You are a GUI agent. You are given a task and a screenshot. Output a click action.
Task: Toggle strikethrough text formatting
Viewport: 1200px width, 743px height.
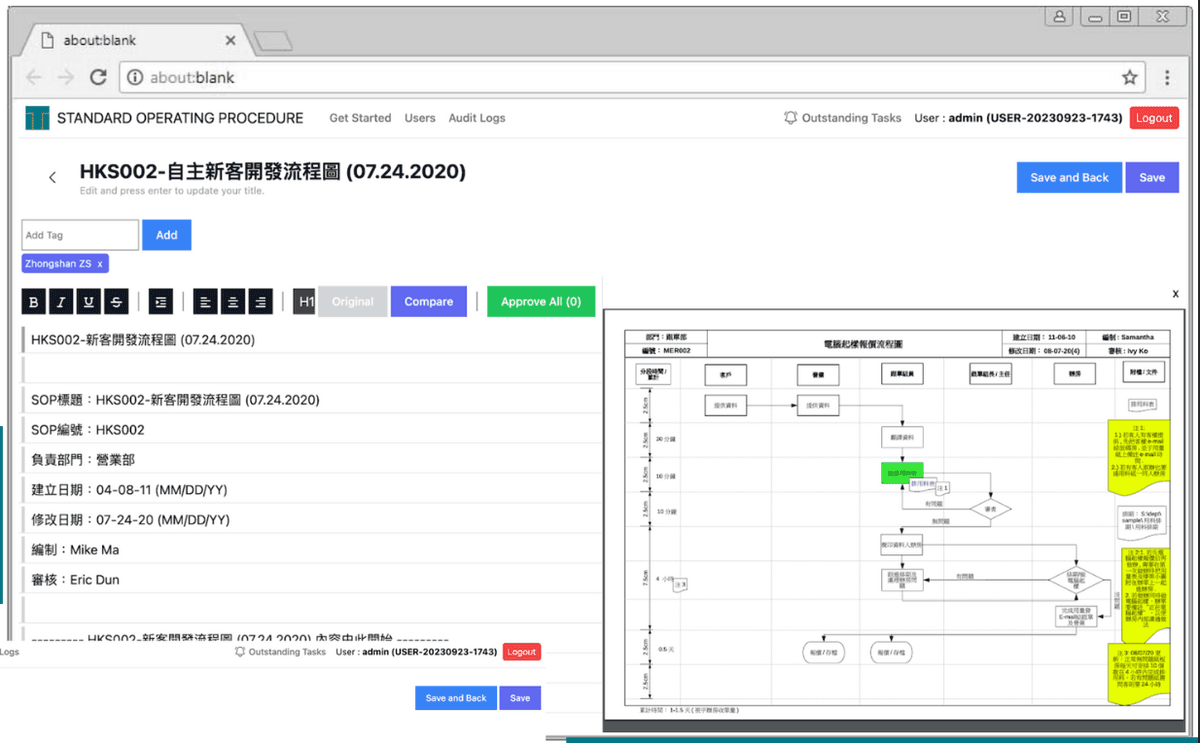117,302
